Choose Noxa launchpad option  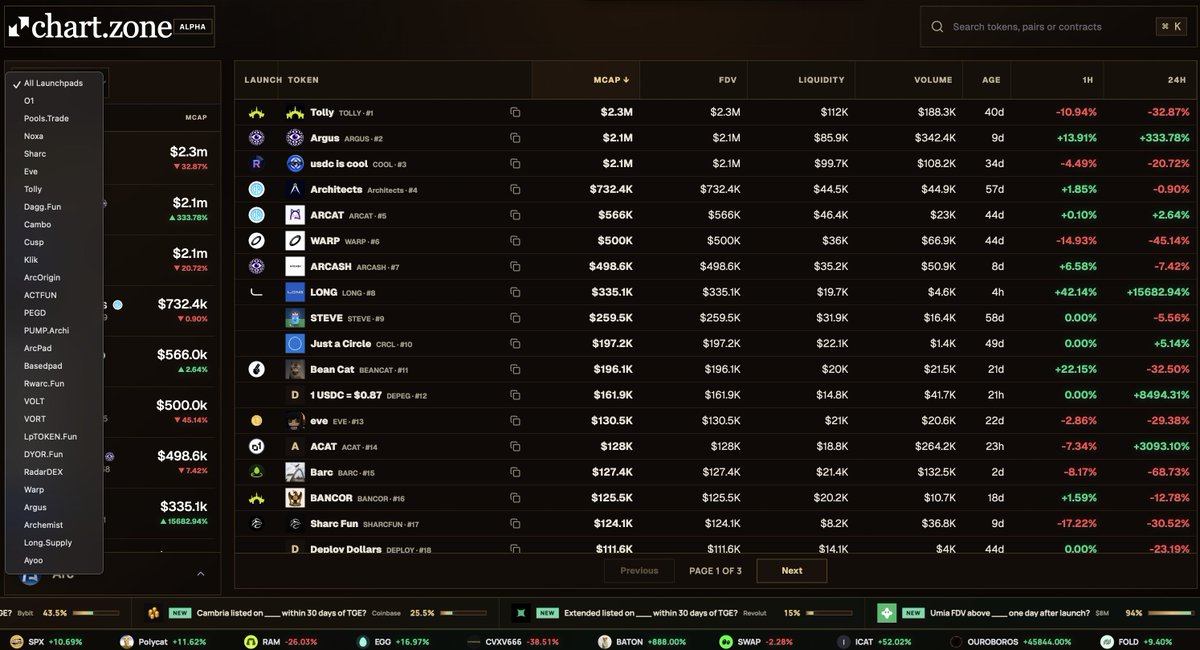tap(53, 136)
